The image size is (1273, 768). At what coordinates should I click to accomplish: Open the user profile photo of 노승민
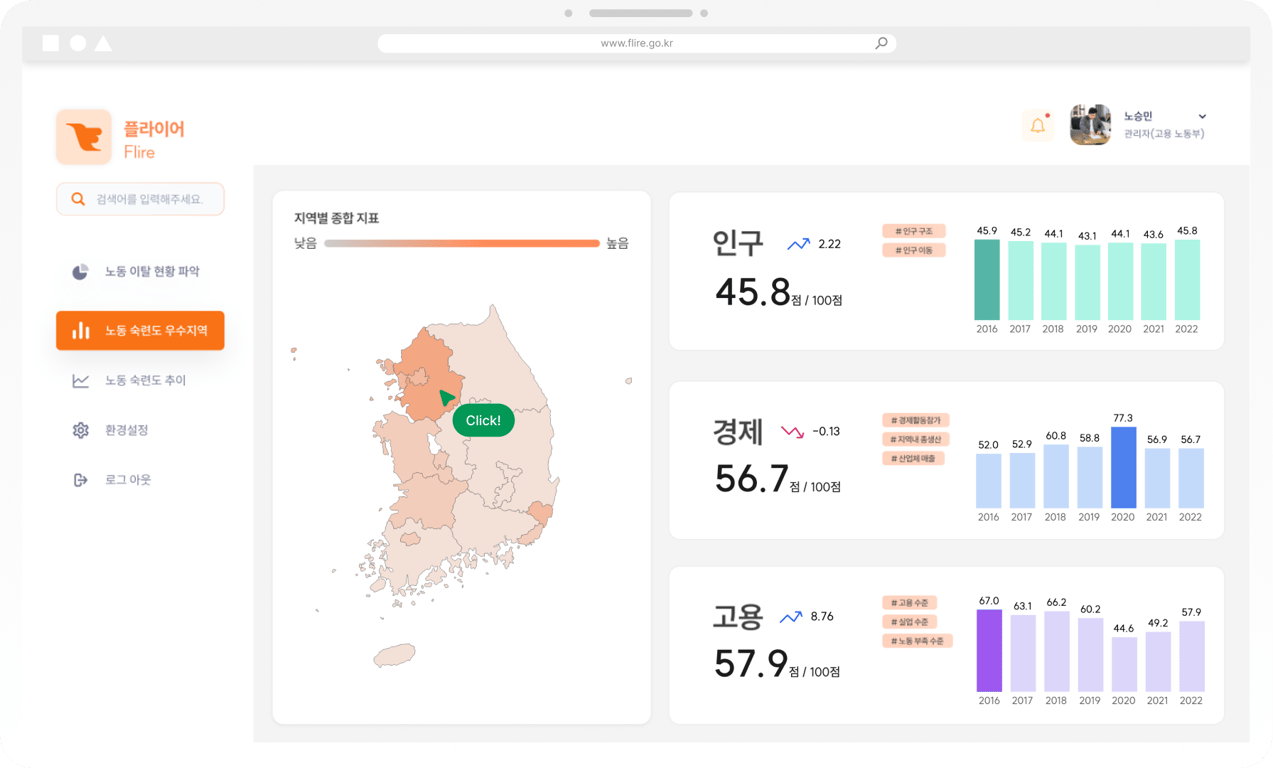(x=1090, y=125)
